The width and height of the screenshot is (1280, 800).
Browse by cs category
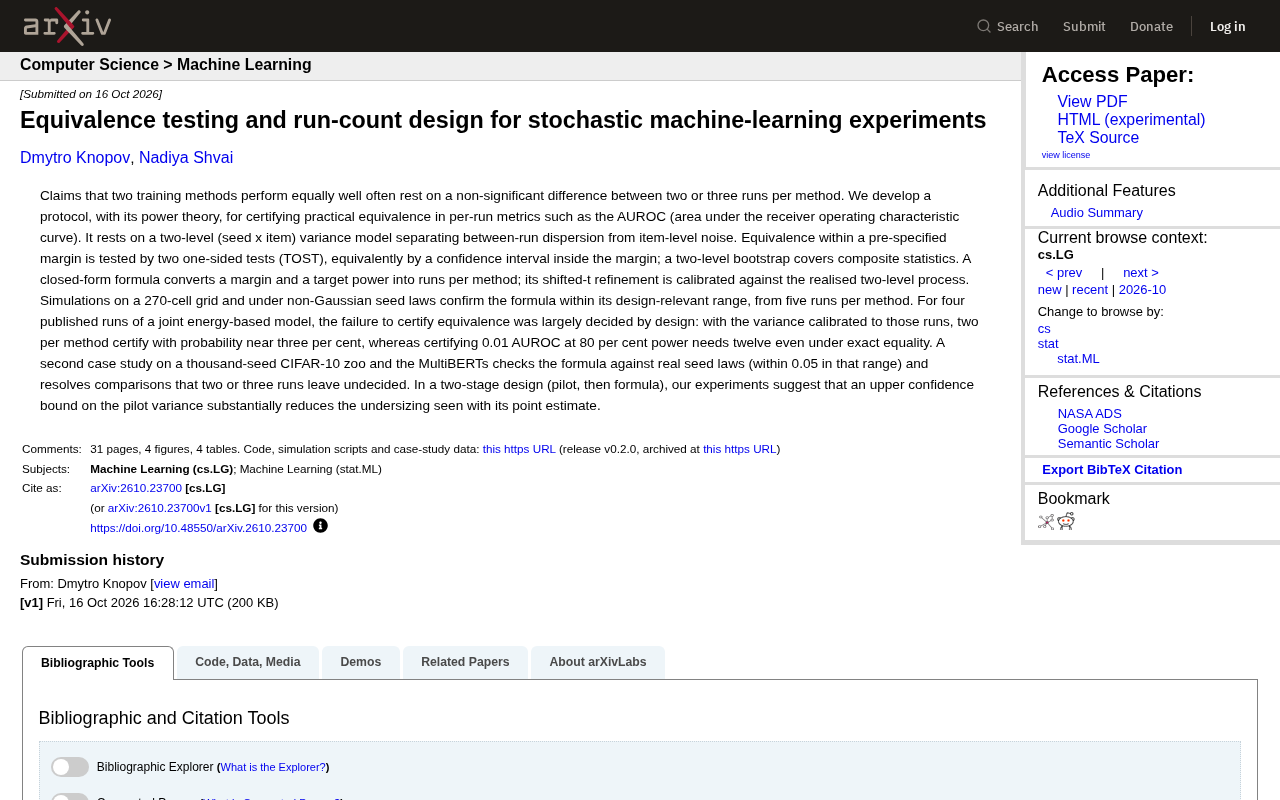click(1044, 329)
